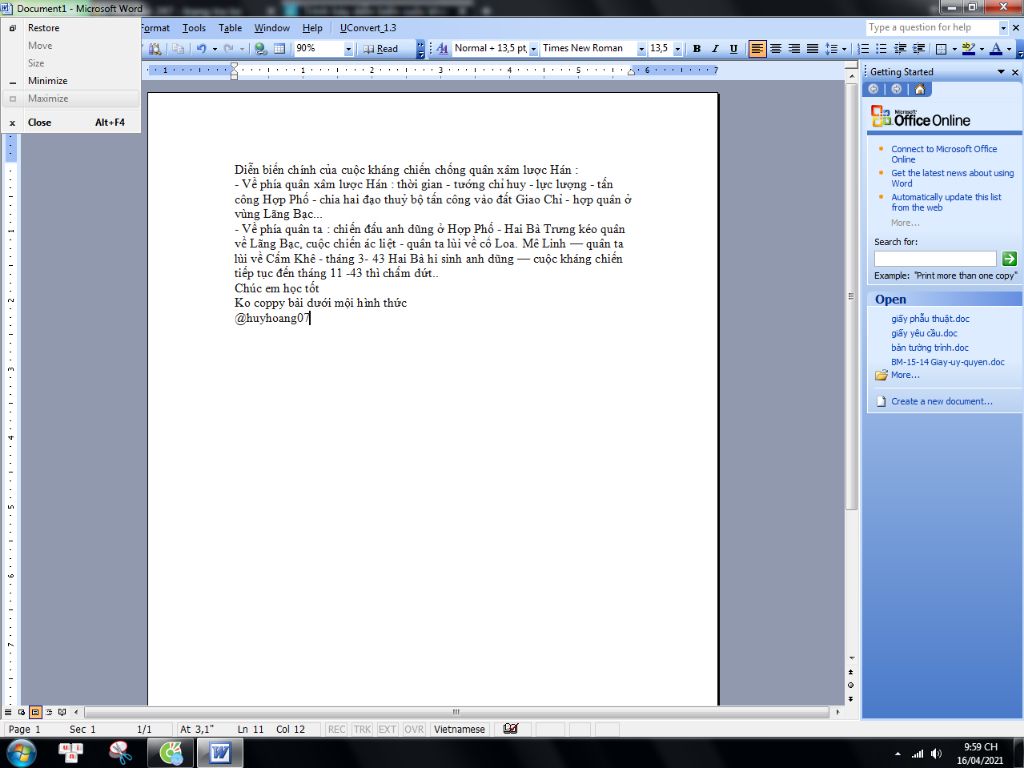Viewport: 1024px width, 768px height.
Task: Click Get the latest news about using Word
Action: pyautogui.click(x=952, y=178)
